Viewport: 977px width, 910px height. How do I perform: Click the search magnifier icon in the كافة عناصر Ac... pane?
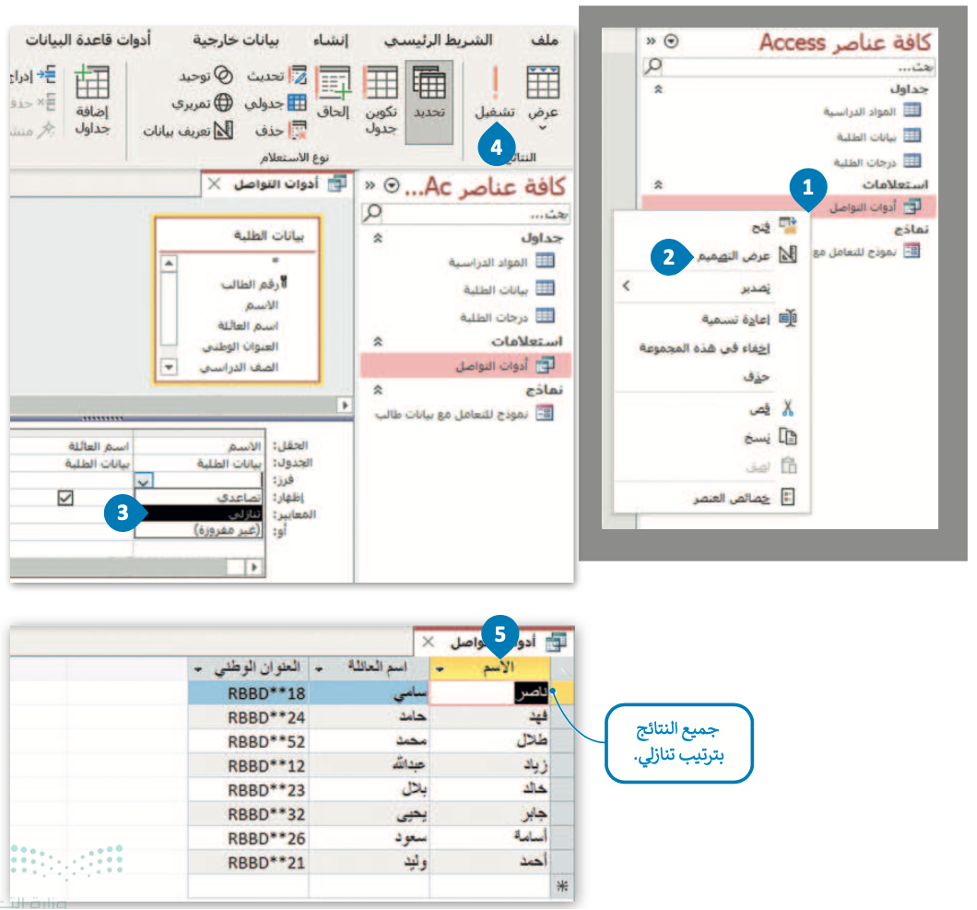point(372,213)
